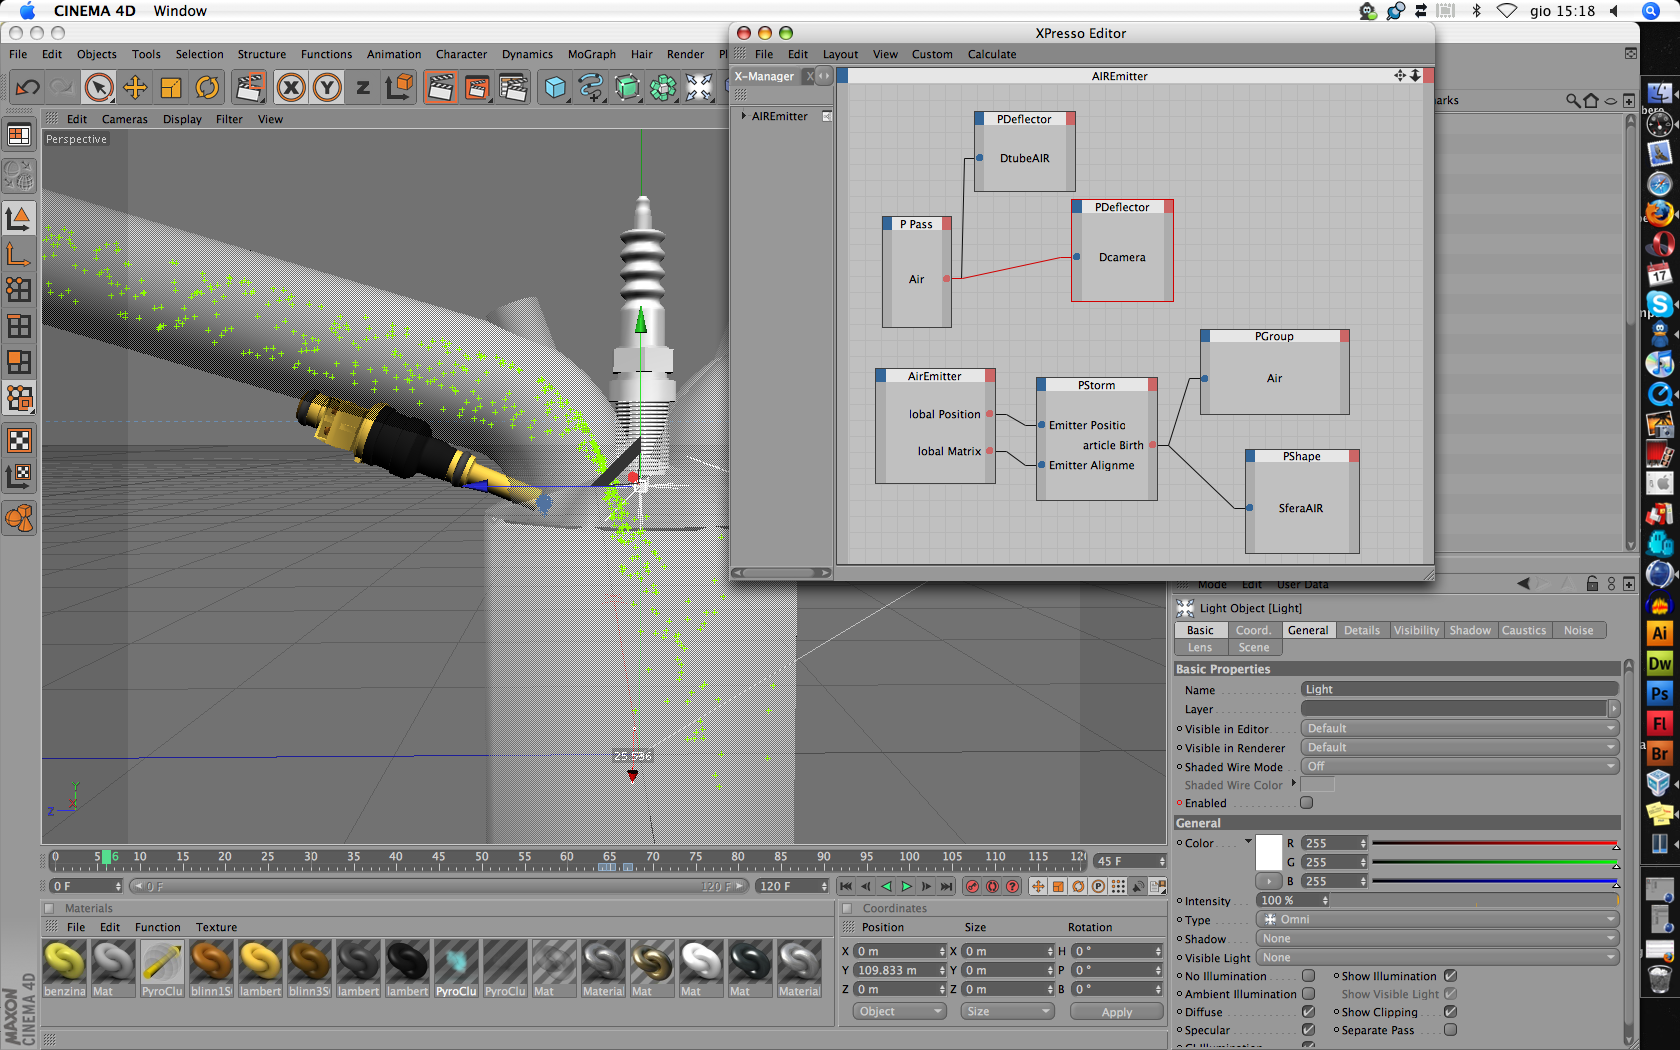This screenshot has height=1050, width=1680.
Task: Select the benzina material thumbnail
Action: tap(65, 968)
